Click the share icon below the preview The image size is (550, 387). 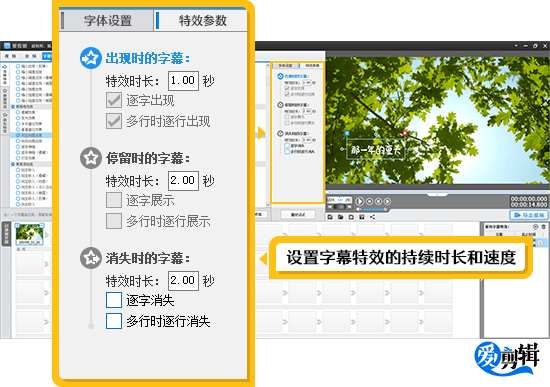pos(373,217)
